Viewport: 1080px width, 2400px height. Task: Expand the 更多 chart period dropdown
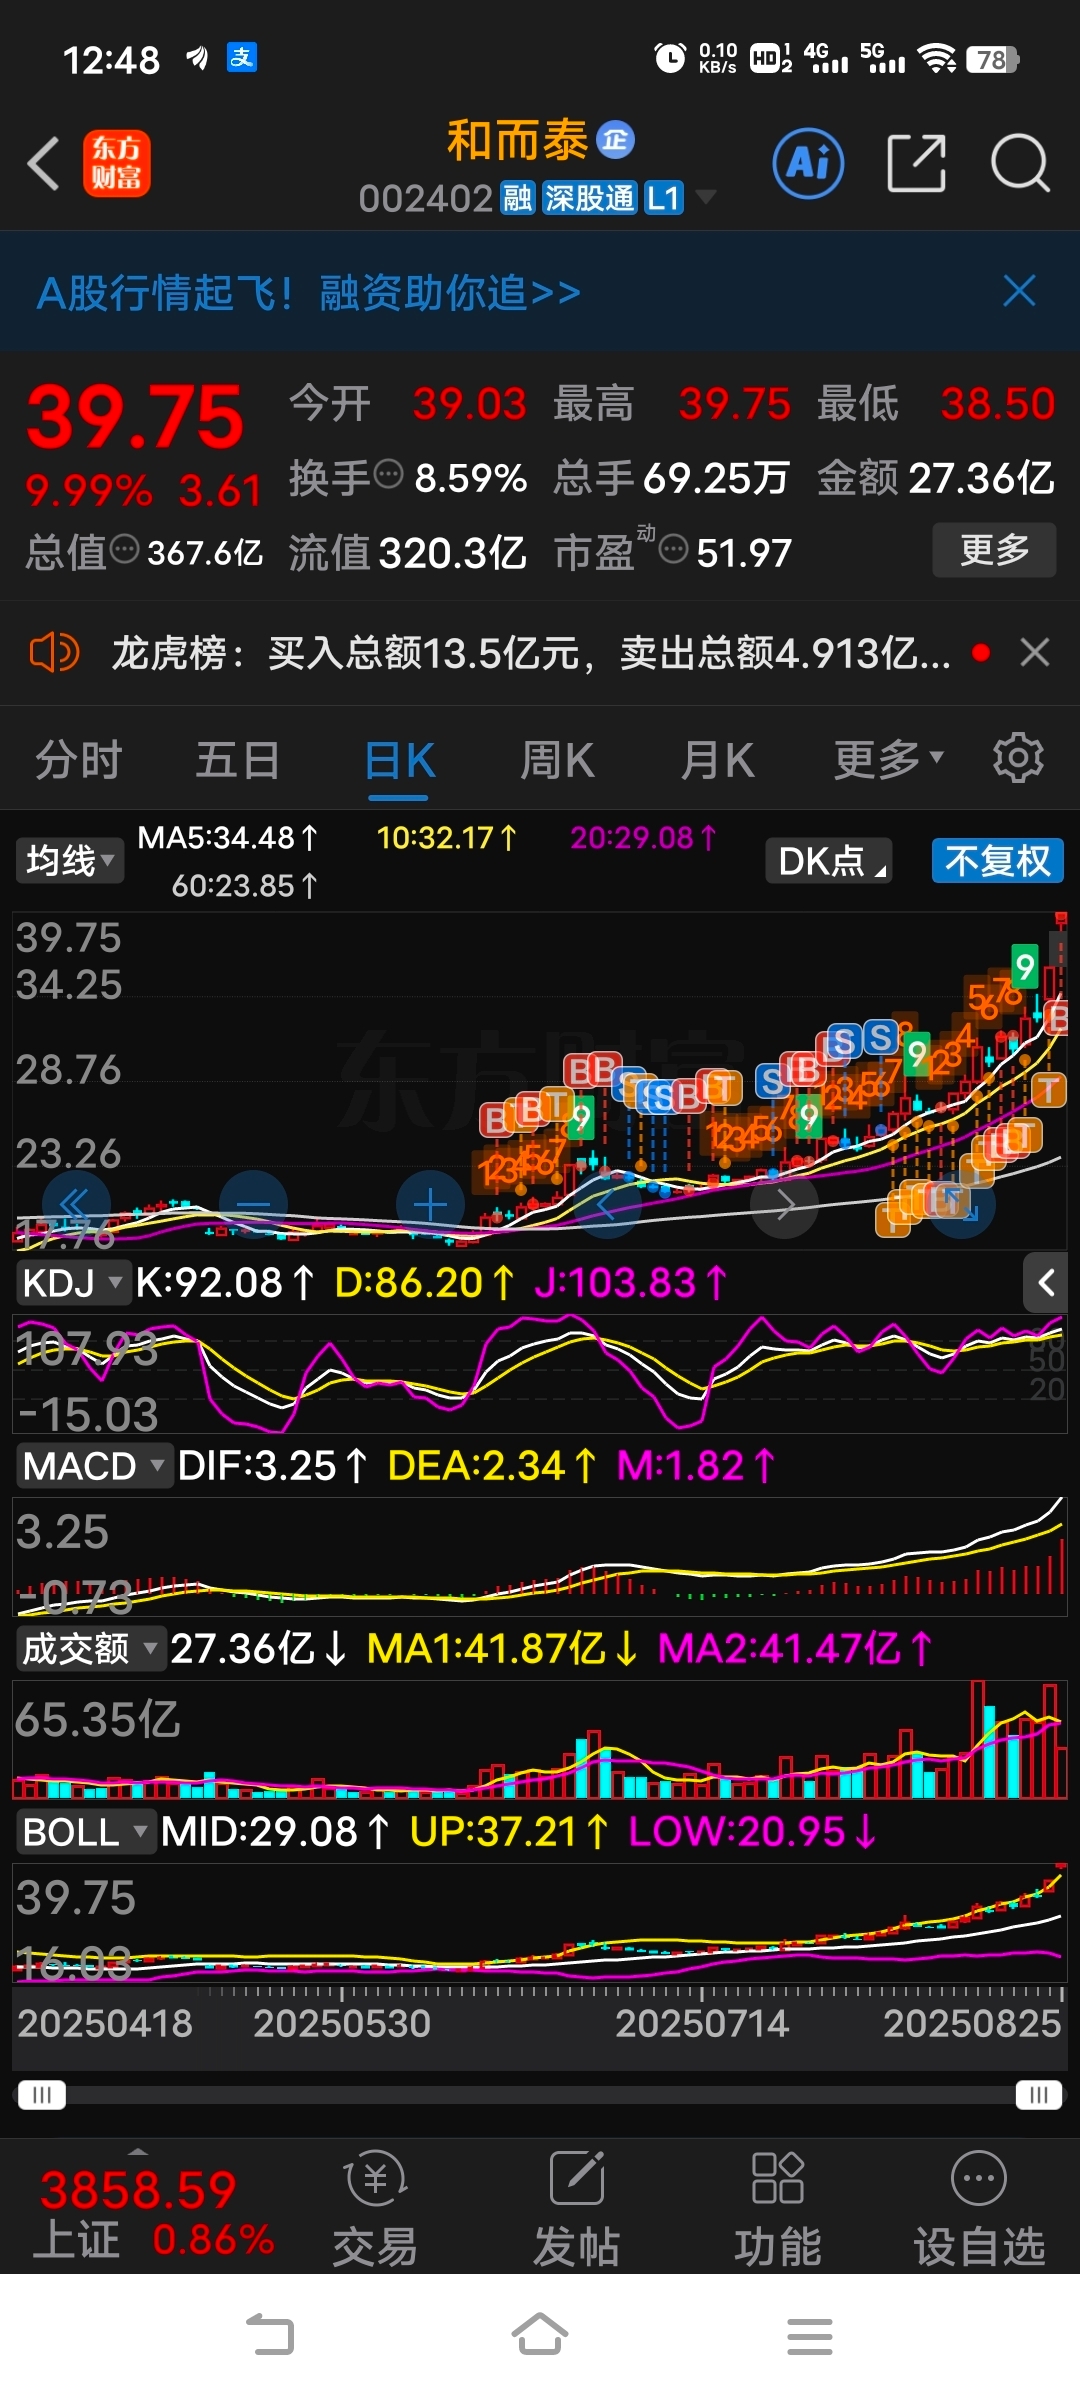click(888, 760)
